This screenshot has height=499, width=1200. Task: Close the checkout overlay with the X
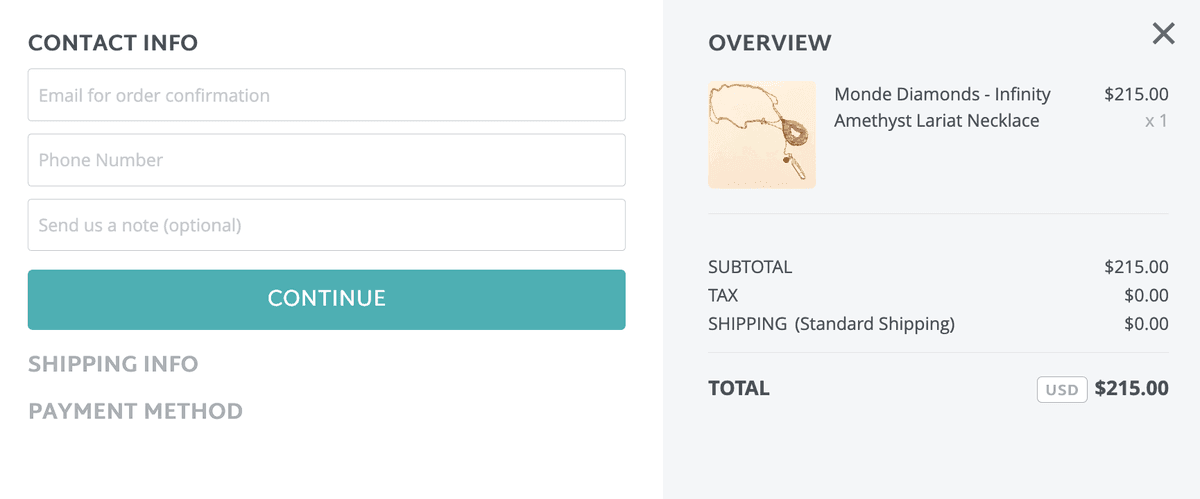(x=1163, y=35)
